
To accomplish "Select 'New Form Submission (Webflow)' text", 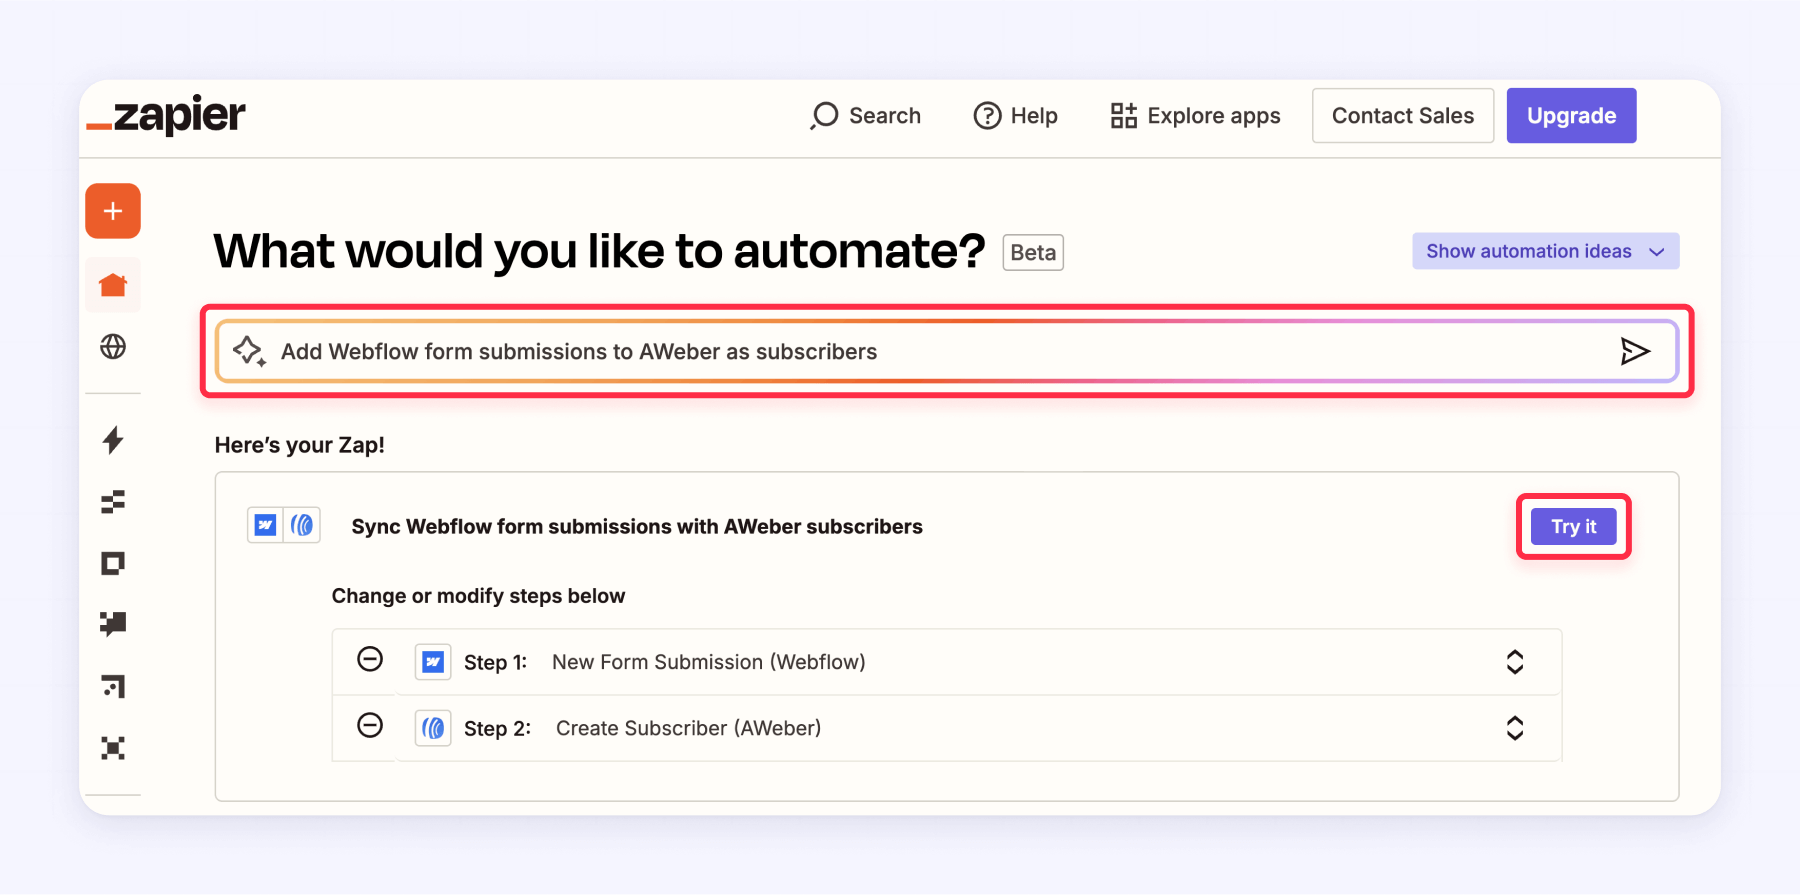I will pos(709,662).
